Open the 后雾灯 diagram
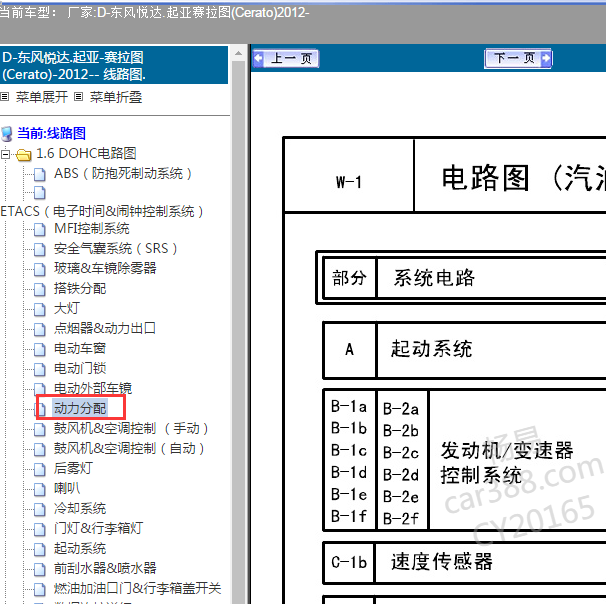This screenshot has height=604, width=606. (73, 468)
